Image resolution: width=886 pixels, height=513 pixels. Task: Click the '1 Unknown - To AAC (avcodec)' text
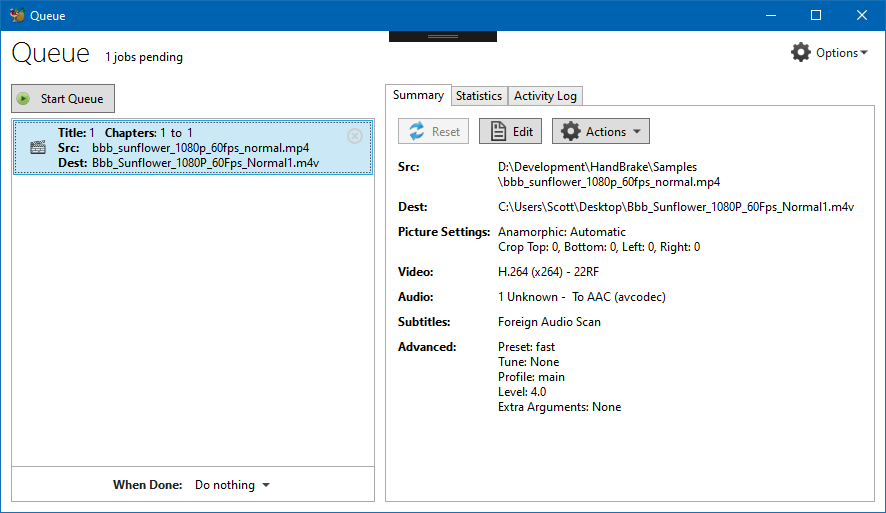(x=581, y=297)
